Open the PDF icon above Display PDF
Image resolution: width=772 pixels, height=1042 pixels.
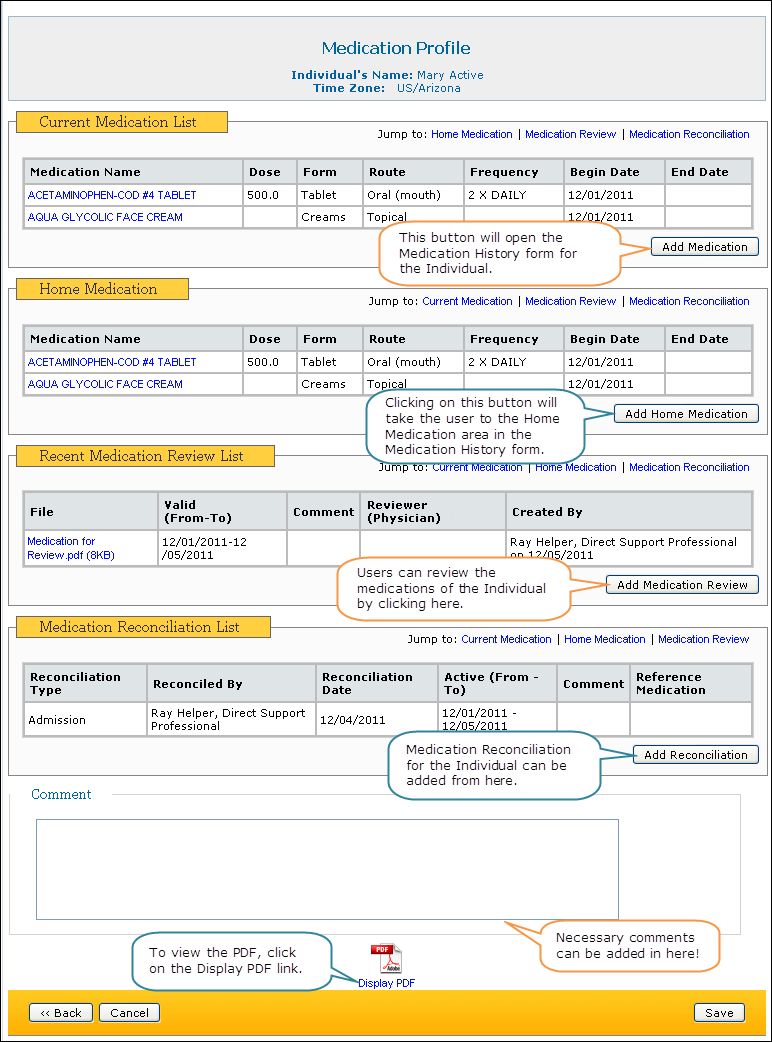coord(386,959)
